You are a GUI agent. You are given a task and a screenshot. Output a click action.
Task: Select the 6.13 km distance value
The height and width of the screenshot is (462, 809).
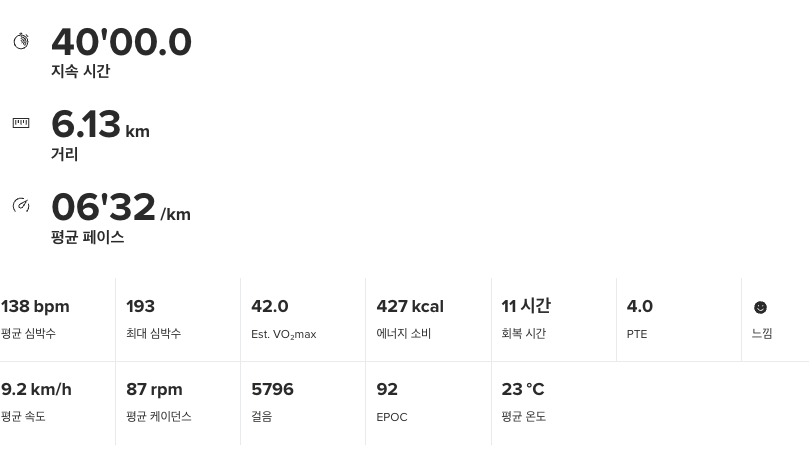tap(101, 124)
